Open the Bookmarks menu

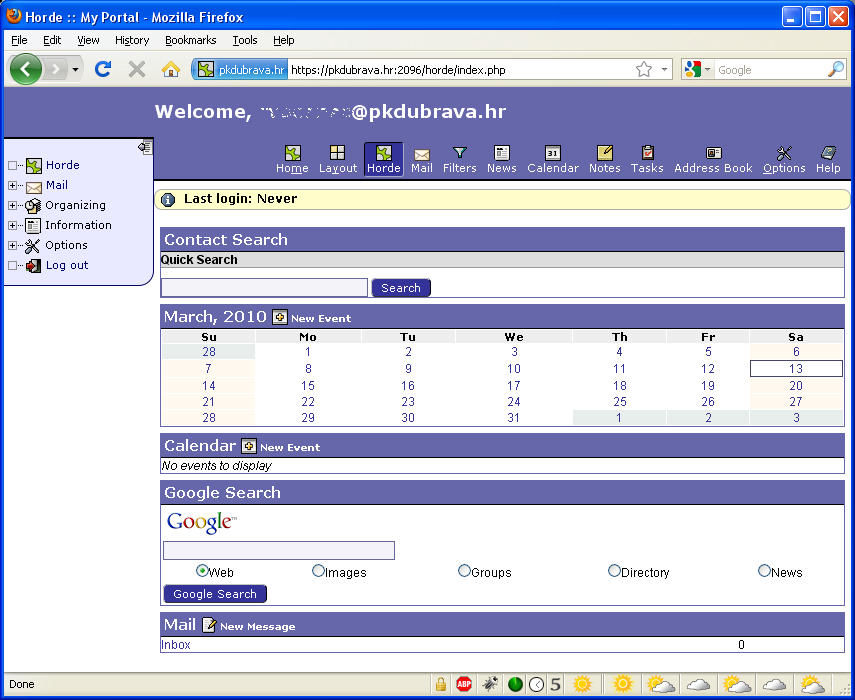[190, 40]
